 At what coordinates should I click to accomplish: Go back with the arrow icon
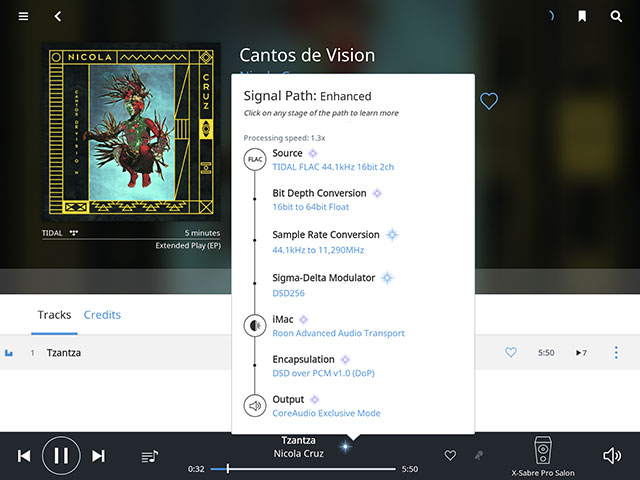tap(58, 16)
